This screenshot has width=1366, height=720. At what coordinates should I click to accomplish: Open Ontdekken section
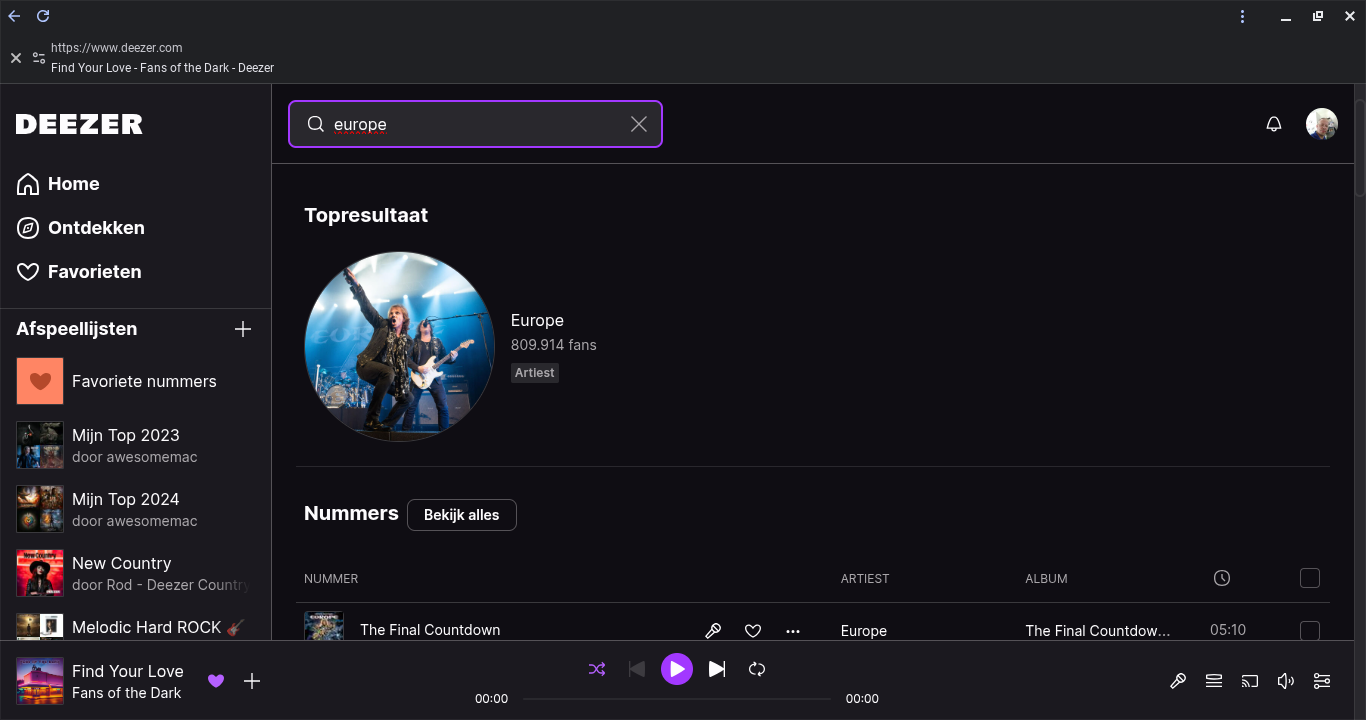pyautogui.click(x=81, y=228)
